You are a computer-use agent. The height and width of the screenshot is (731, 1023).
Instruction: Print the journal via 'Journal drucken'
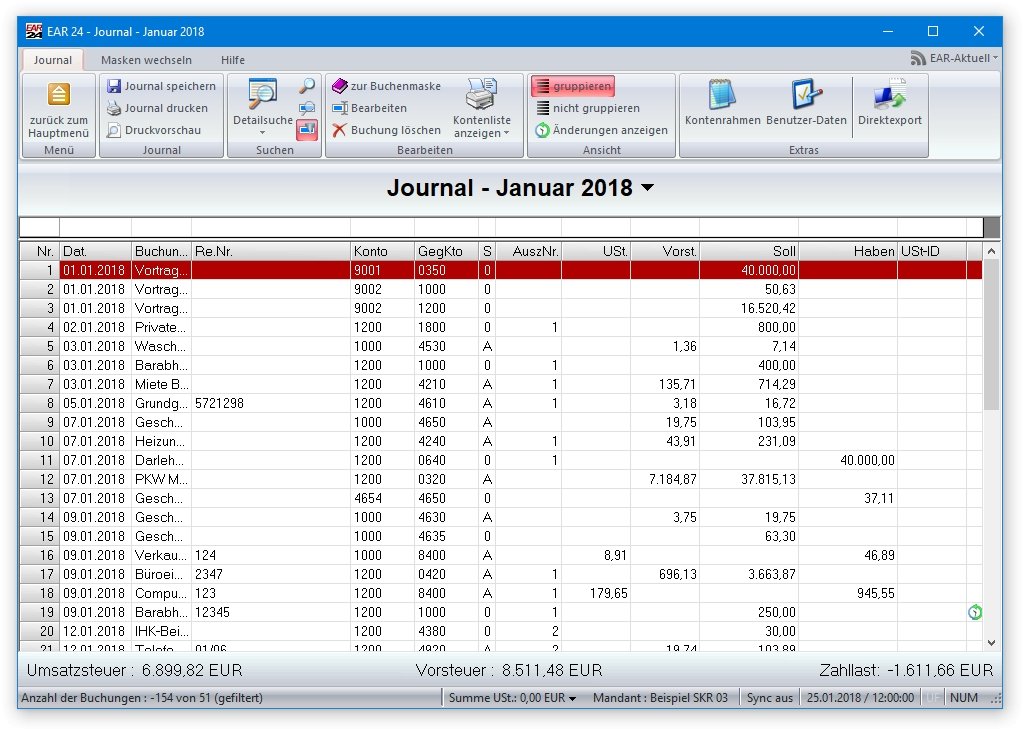[157, 108]
